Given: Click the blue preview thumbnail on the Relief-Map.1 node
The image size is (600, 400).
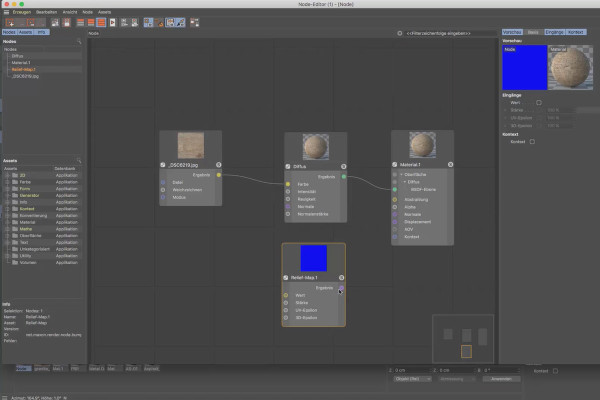Looking at the screenshot, I should tap(313, 258).
